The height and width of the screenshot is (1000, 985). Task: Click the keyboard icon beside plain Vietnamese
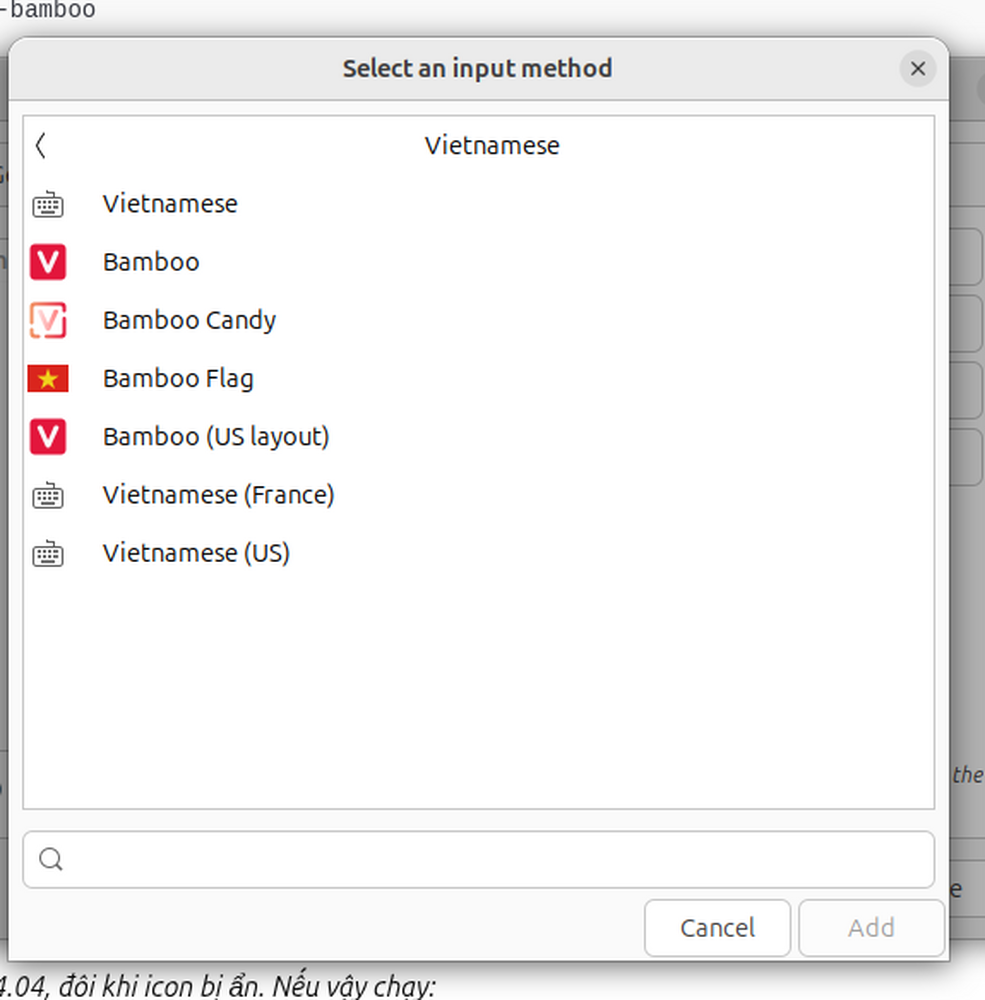(48, 205)
